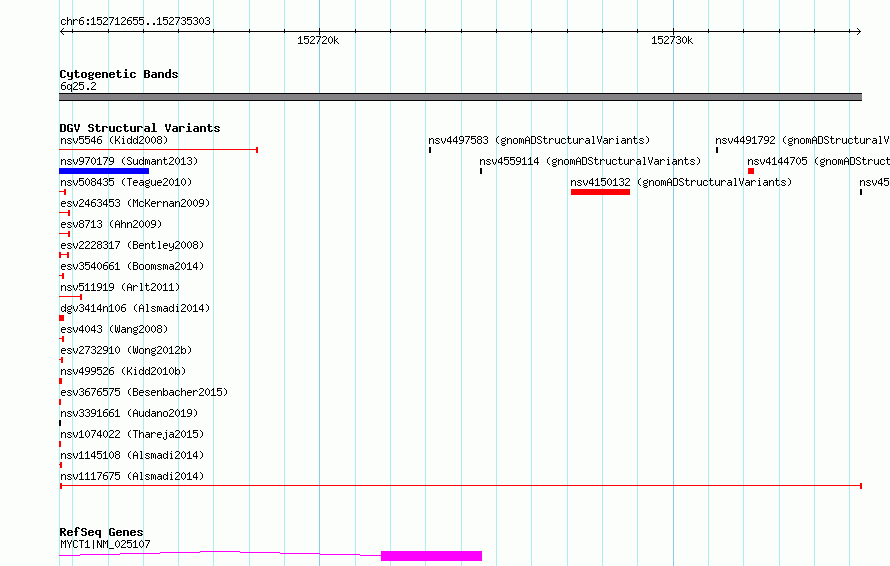Image resolution: width=890 pixels, height=566 pixels.
Task: Open esv2228317 (Bentley2008) entry
Action: (x=132, y=245)
